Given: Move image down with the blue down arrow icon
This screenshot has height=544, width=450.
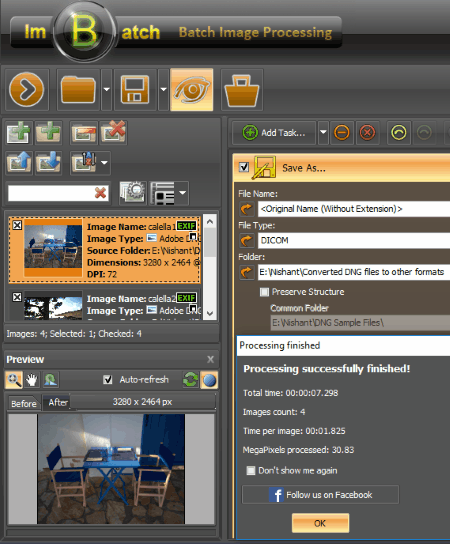Looking at the screenshot, I should (x=49, y=162).
